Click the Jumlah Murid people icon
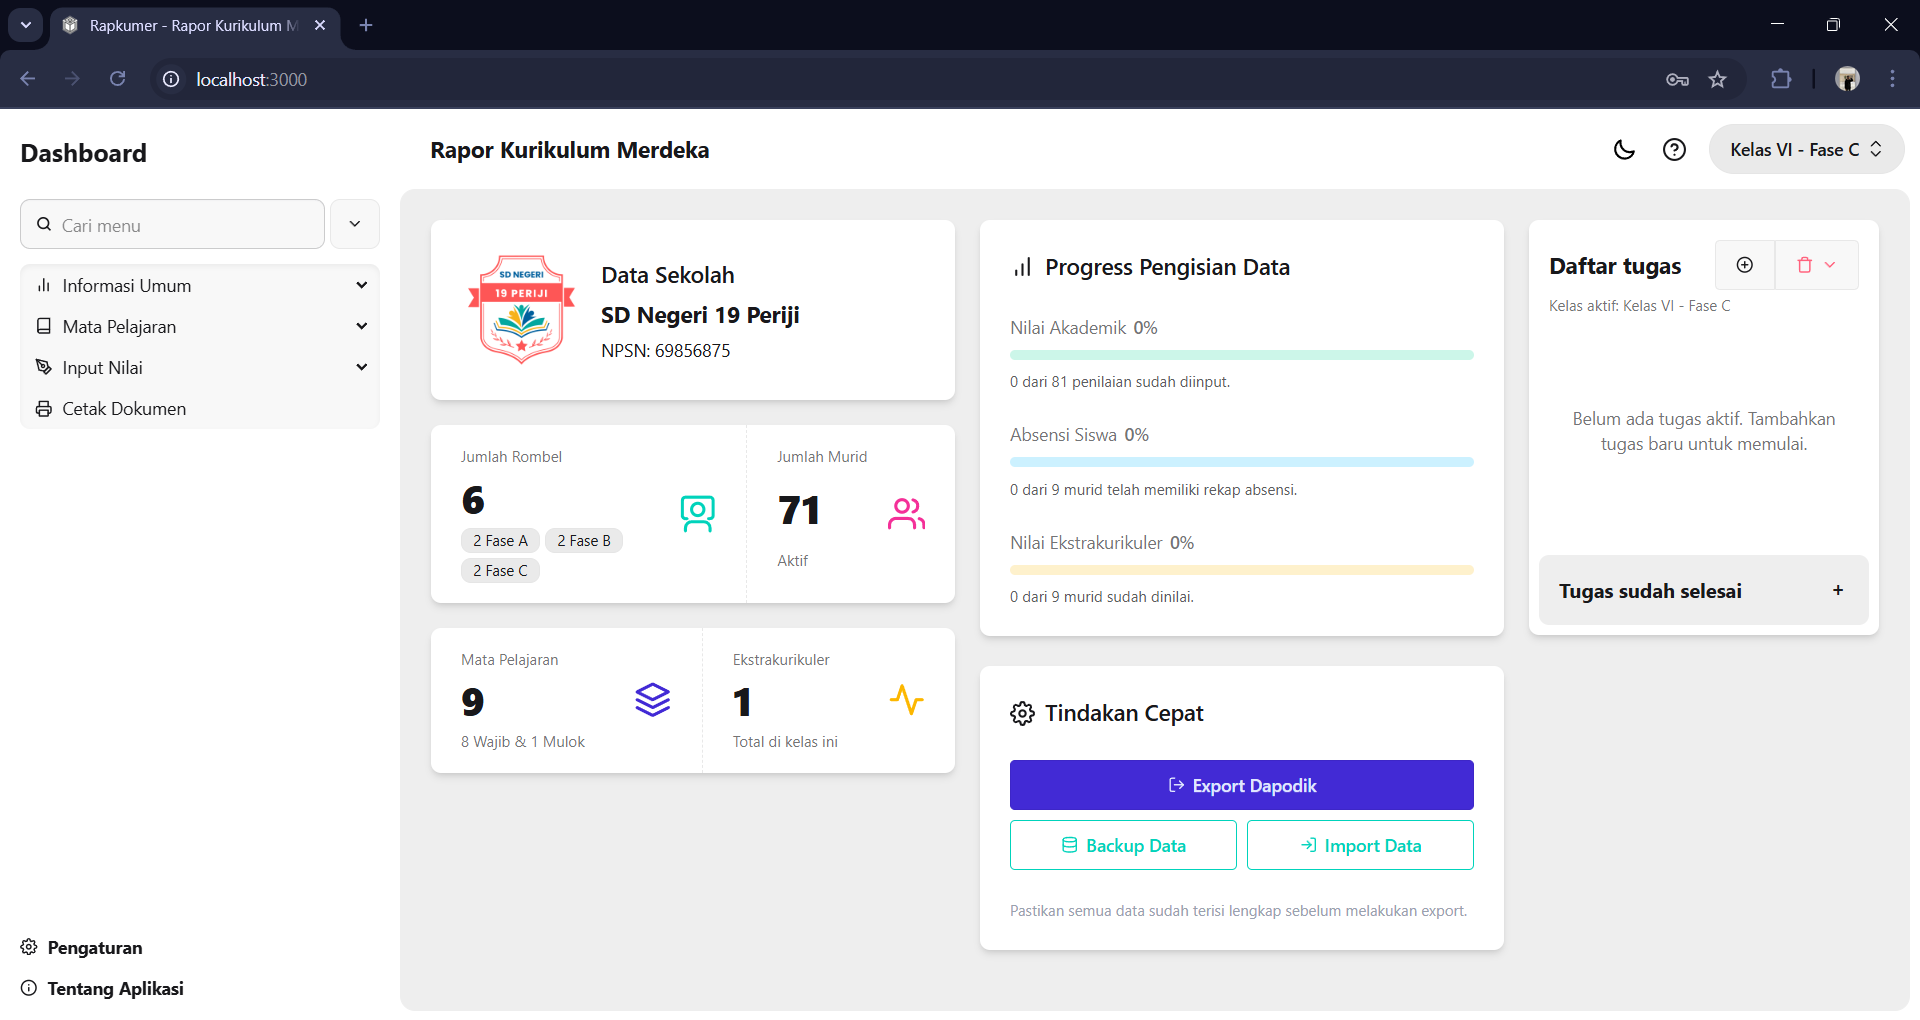 (x=906, y=514)
